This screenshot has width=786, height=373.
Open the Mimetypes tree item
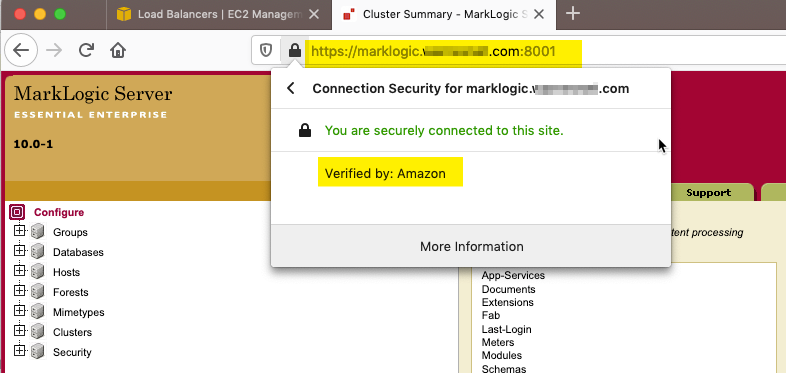(x=79, y=312)
